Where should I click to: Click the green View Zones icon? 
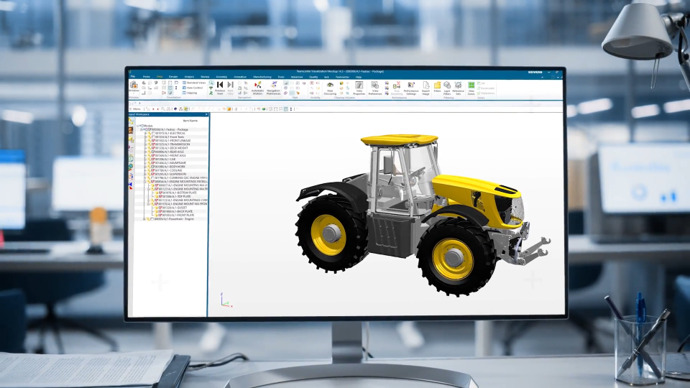click(x=471, y=85)
